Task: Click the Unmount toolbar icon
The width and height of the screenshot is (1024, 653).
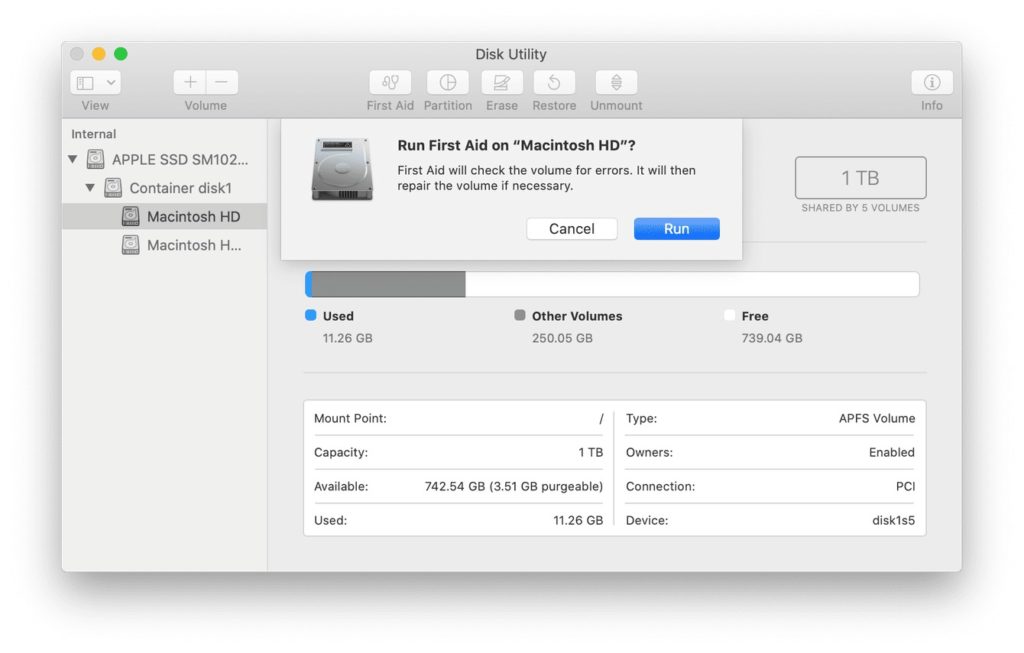Action: (616, 82)
